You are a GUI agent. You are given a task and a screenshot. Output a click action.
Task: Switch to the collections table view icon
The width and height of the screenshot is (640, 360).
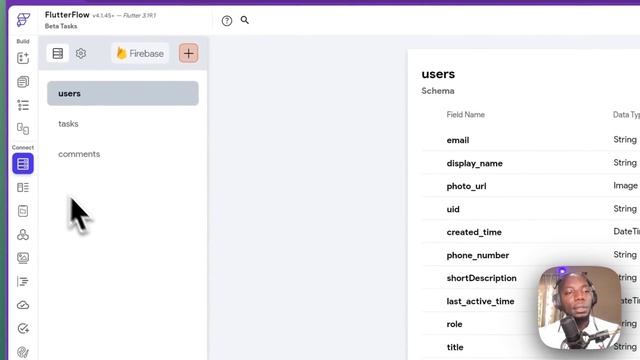[x=58, y=53]
